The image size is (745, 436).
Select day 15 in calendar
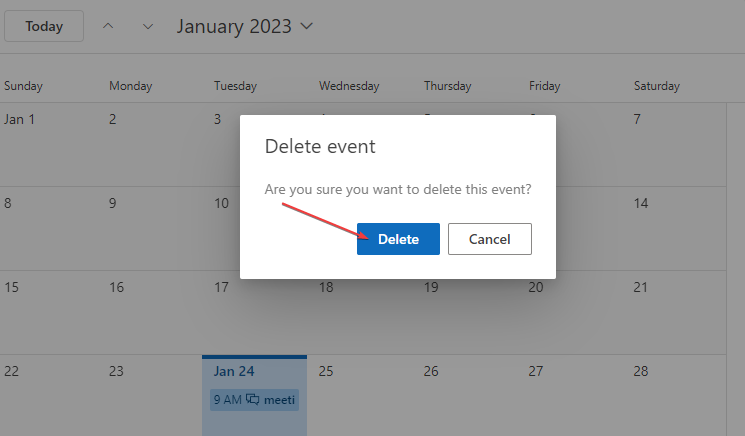[x=12, y=287]
